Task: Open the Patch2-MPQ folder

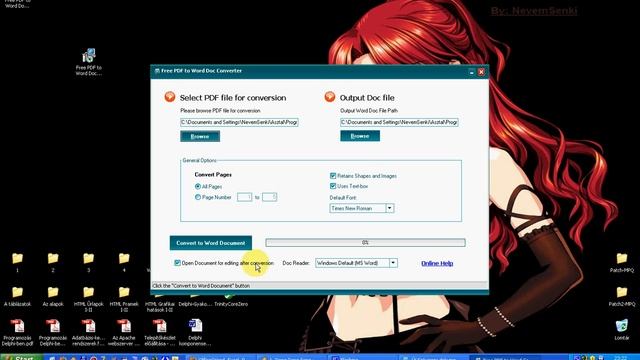Action: pos(622,296)
